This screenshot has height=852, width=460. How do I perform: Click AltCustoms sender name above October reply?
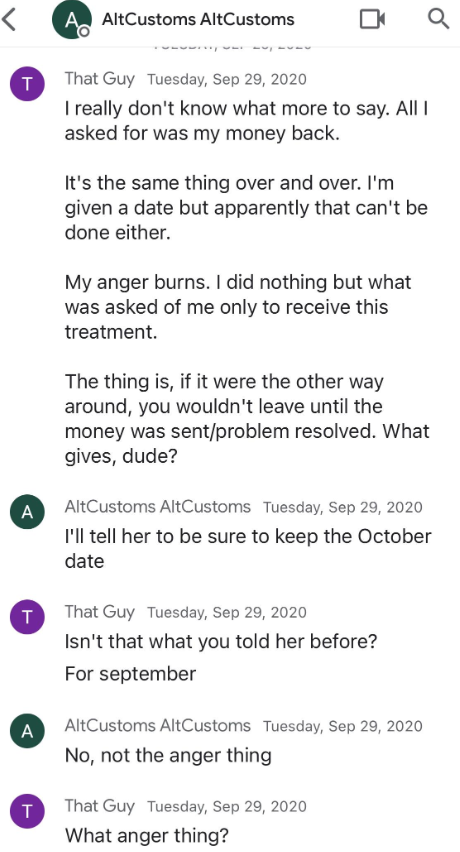(x=157, y=507)
